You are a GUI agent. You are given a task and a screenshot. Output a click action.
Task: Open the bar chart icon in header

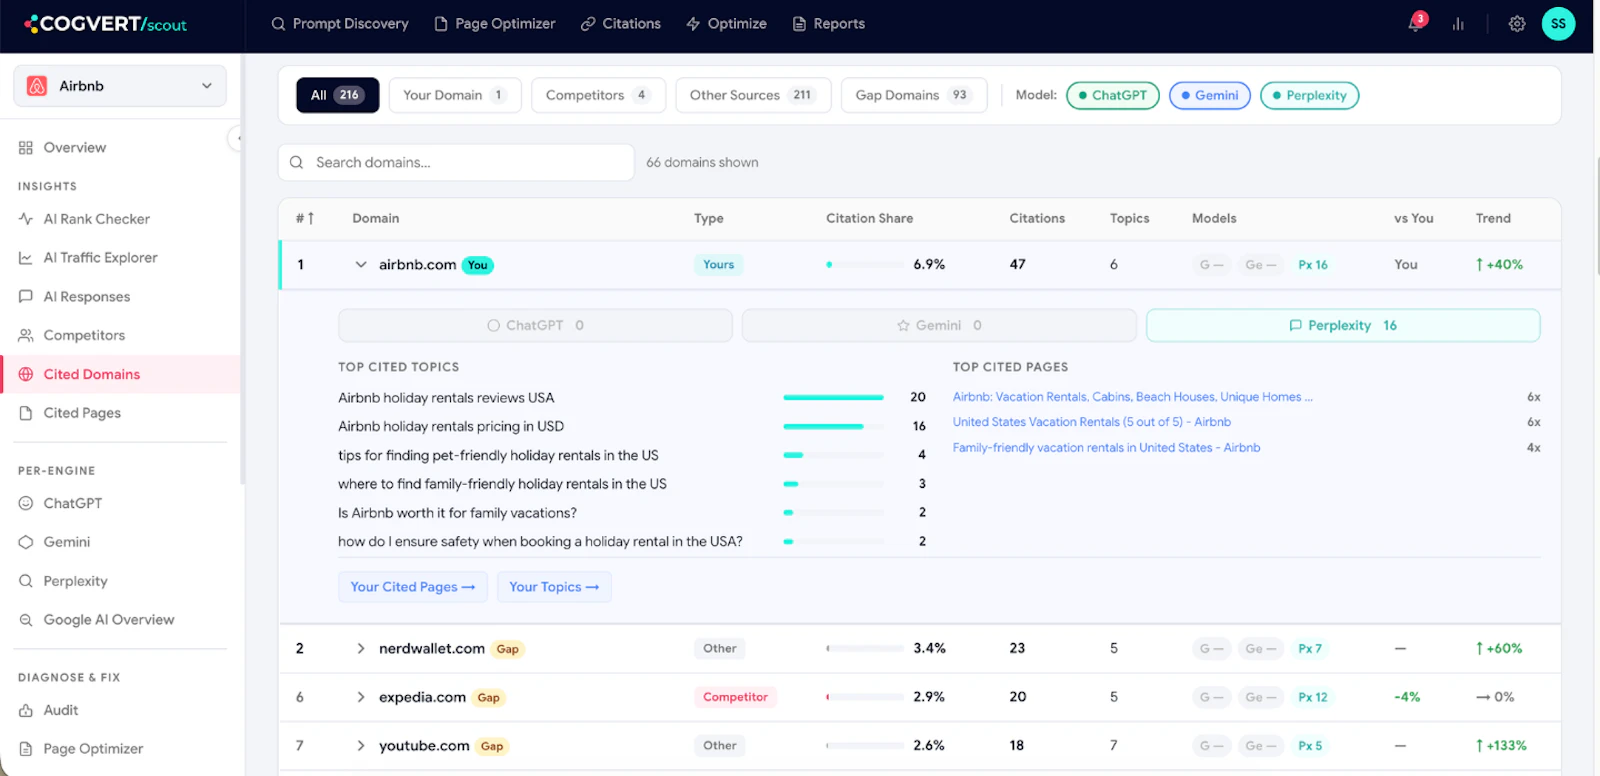click(x=1458, y=24)
